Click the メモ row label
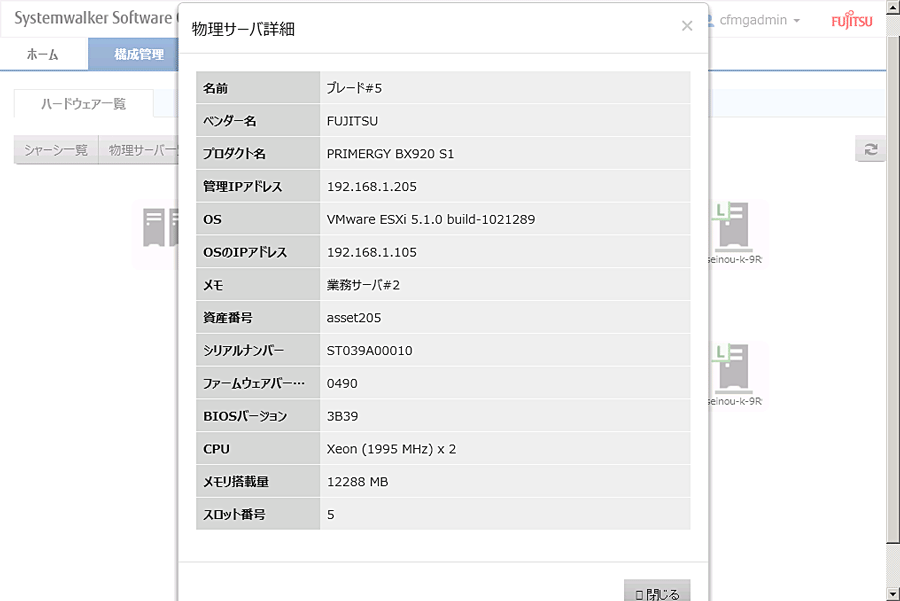 (213, 285)
